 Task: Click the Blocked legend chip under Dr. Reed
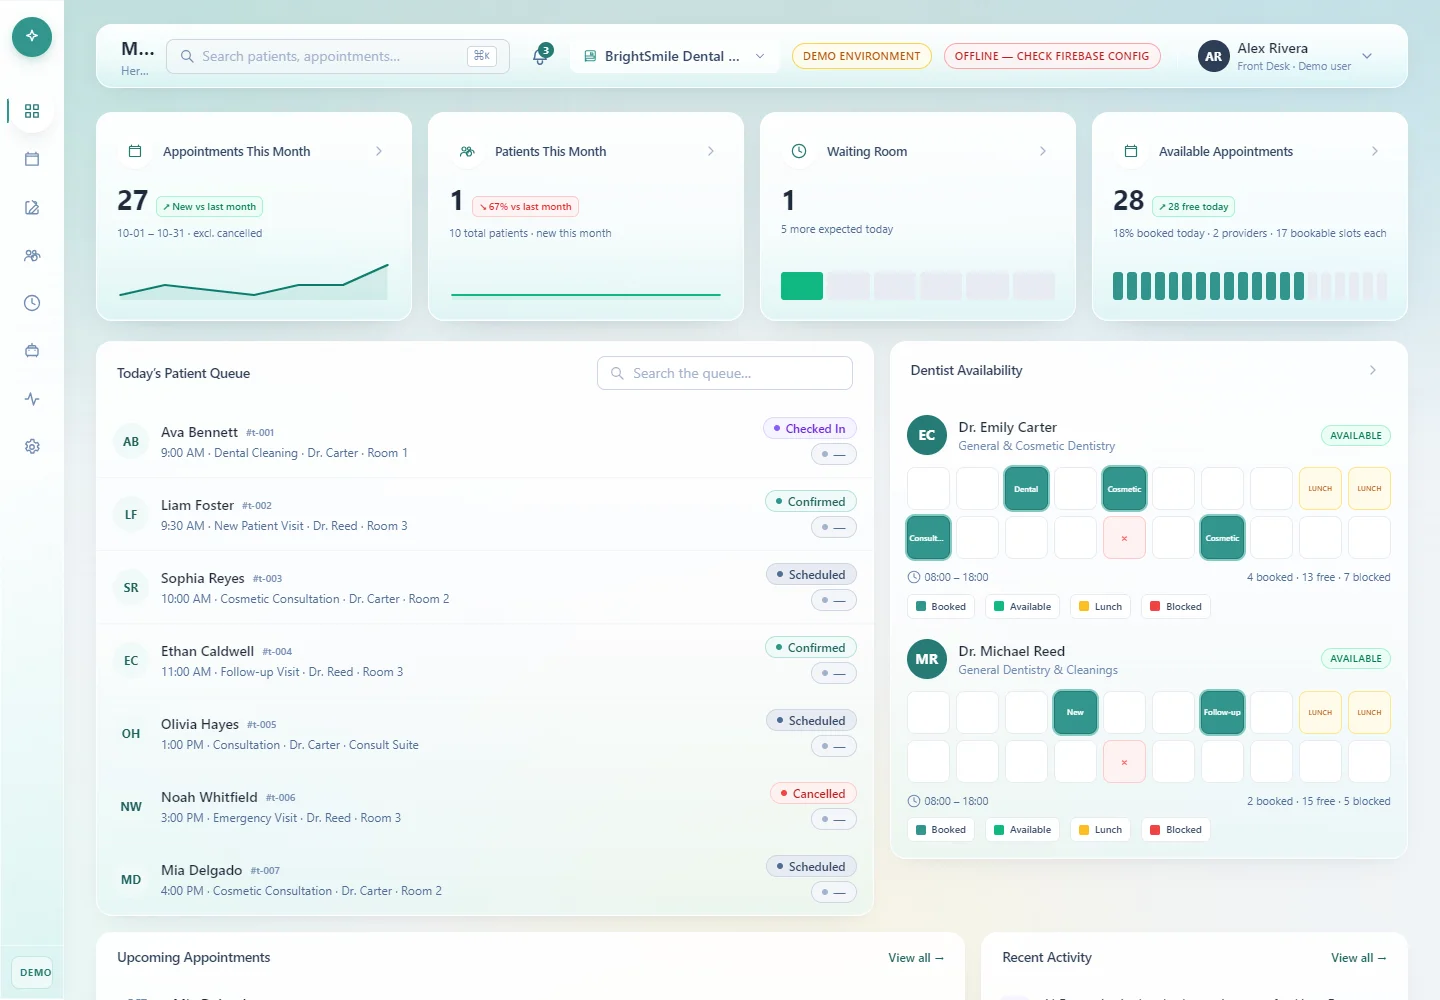(1176, 830)
